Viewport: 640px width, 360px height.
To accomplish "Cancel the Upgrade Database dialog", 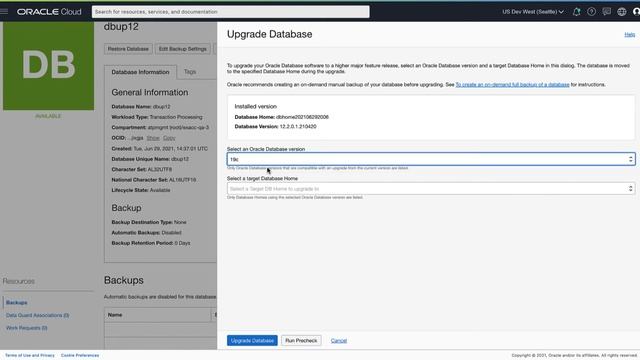I will (339, 340).
